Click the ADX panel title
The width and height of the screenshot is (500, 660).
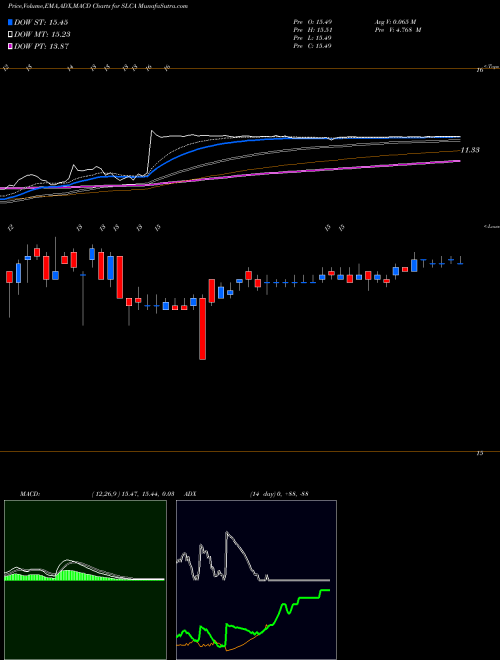190,494
